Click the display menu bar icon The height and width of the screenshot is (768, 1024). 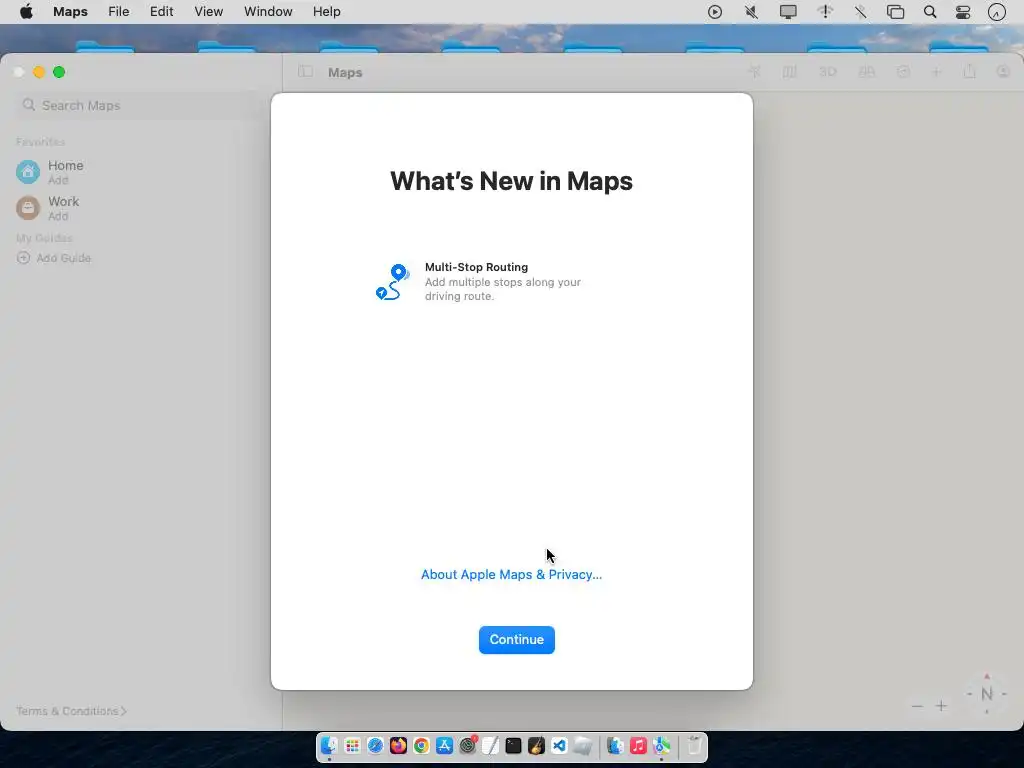[x=788, y=12]
